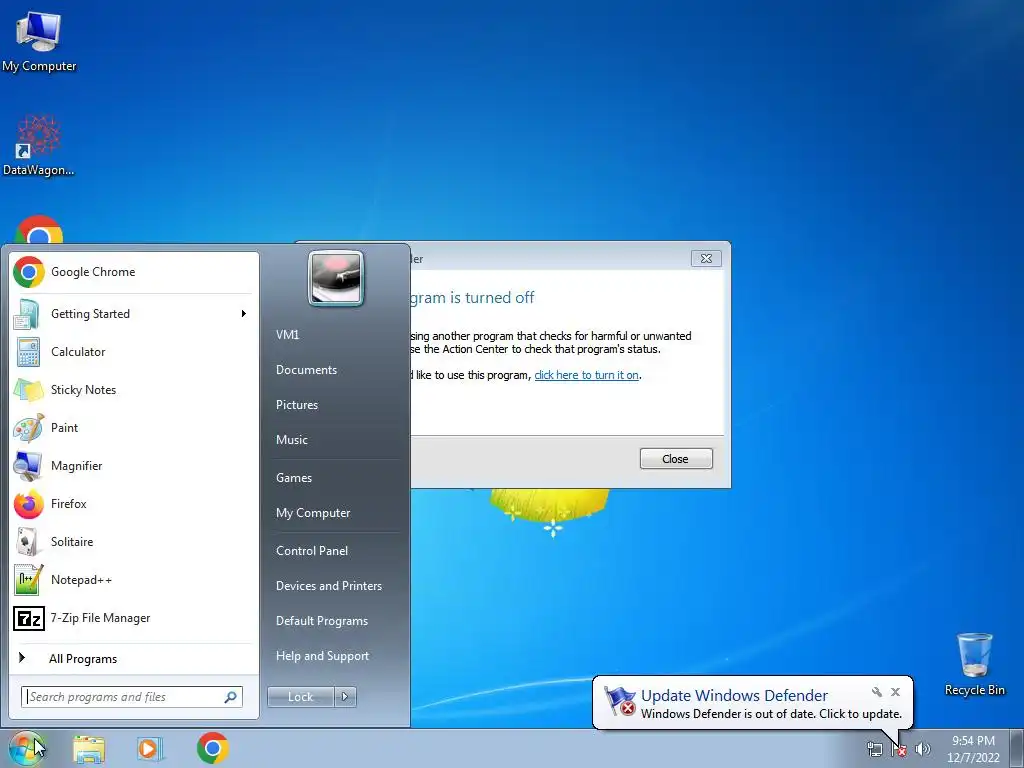1024x768 pixels.
Task: Open Sticky Notes
Action: (135, 390)
